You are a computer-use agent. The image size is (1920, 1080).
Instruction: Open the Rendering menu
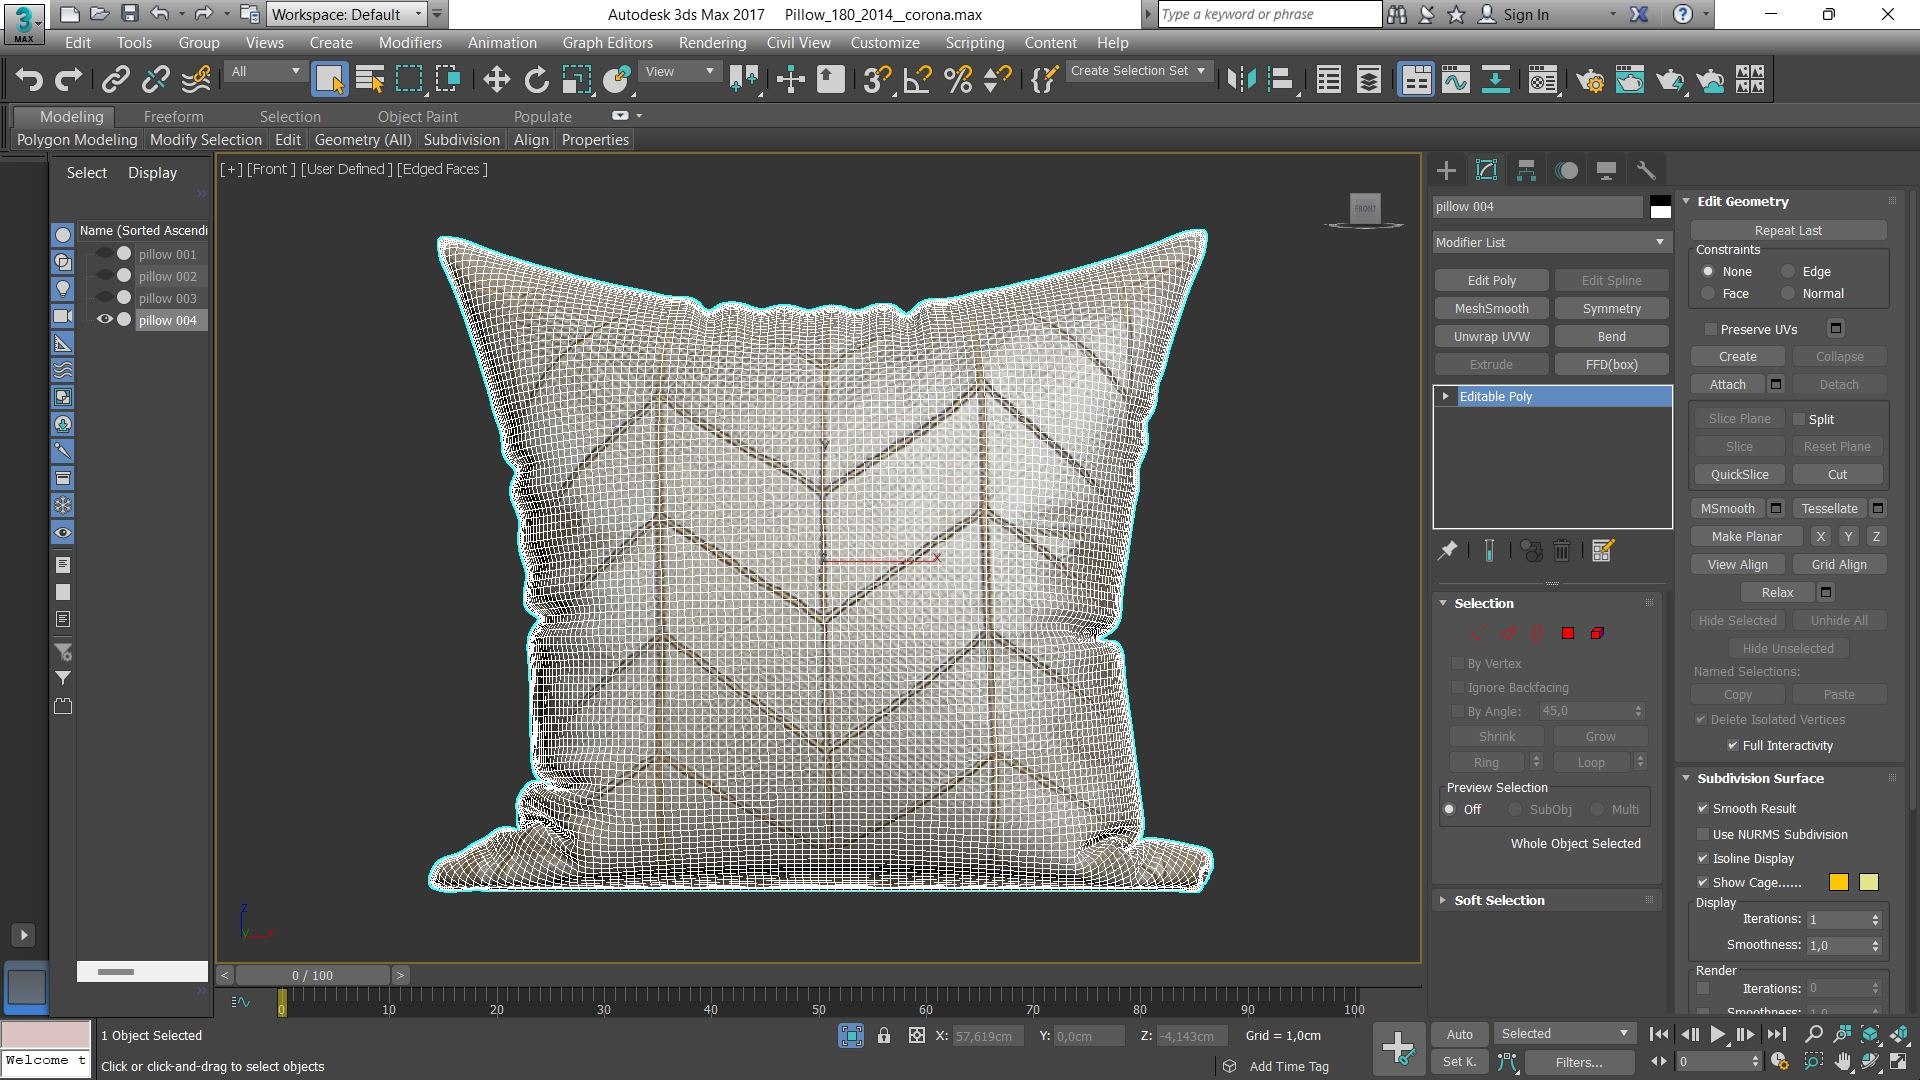[712, 43]
